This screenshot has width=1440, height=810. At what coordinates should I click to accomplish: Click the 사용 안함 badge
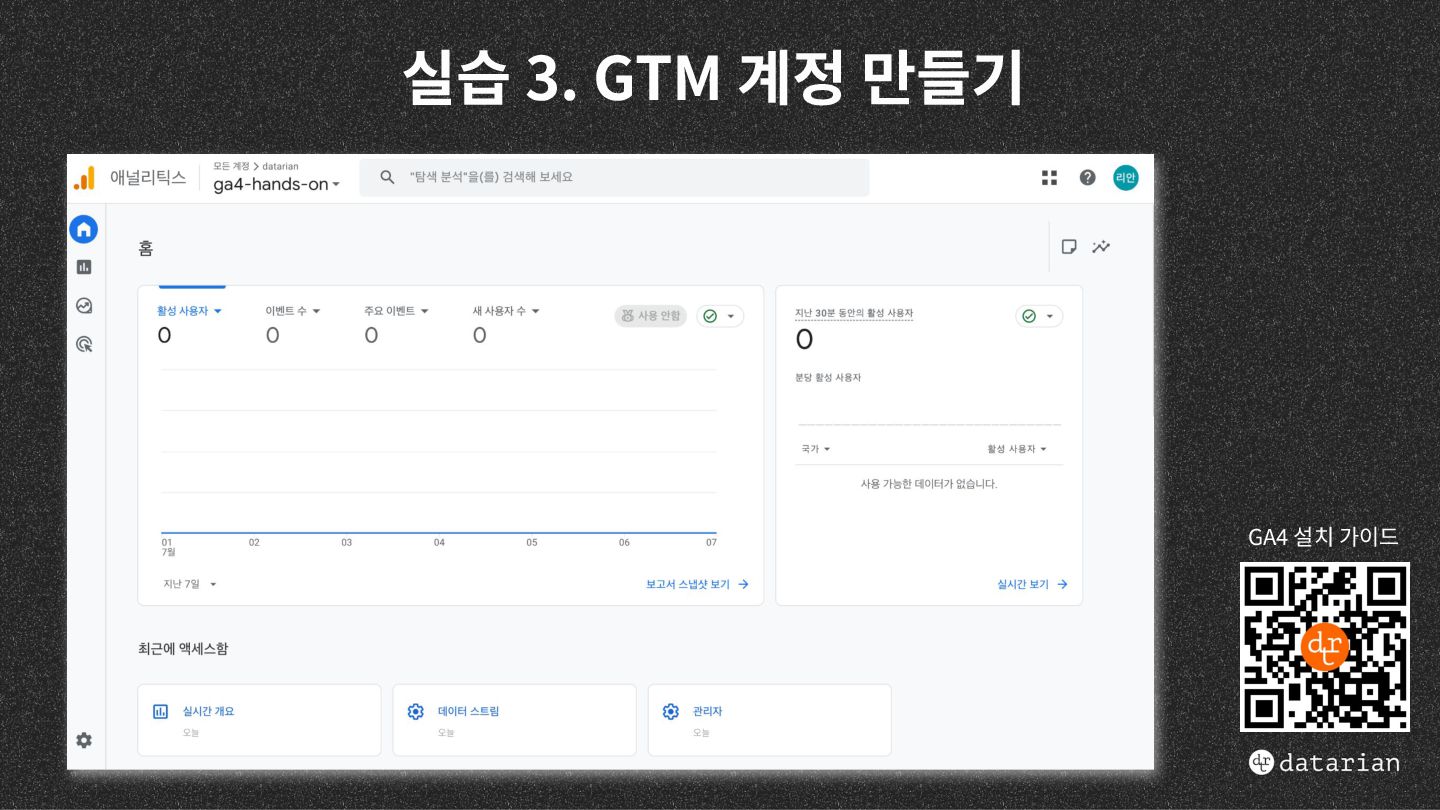(x=651, y=316)
